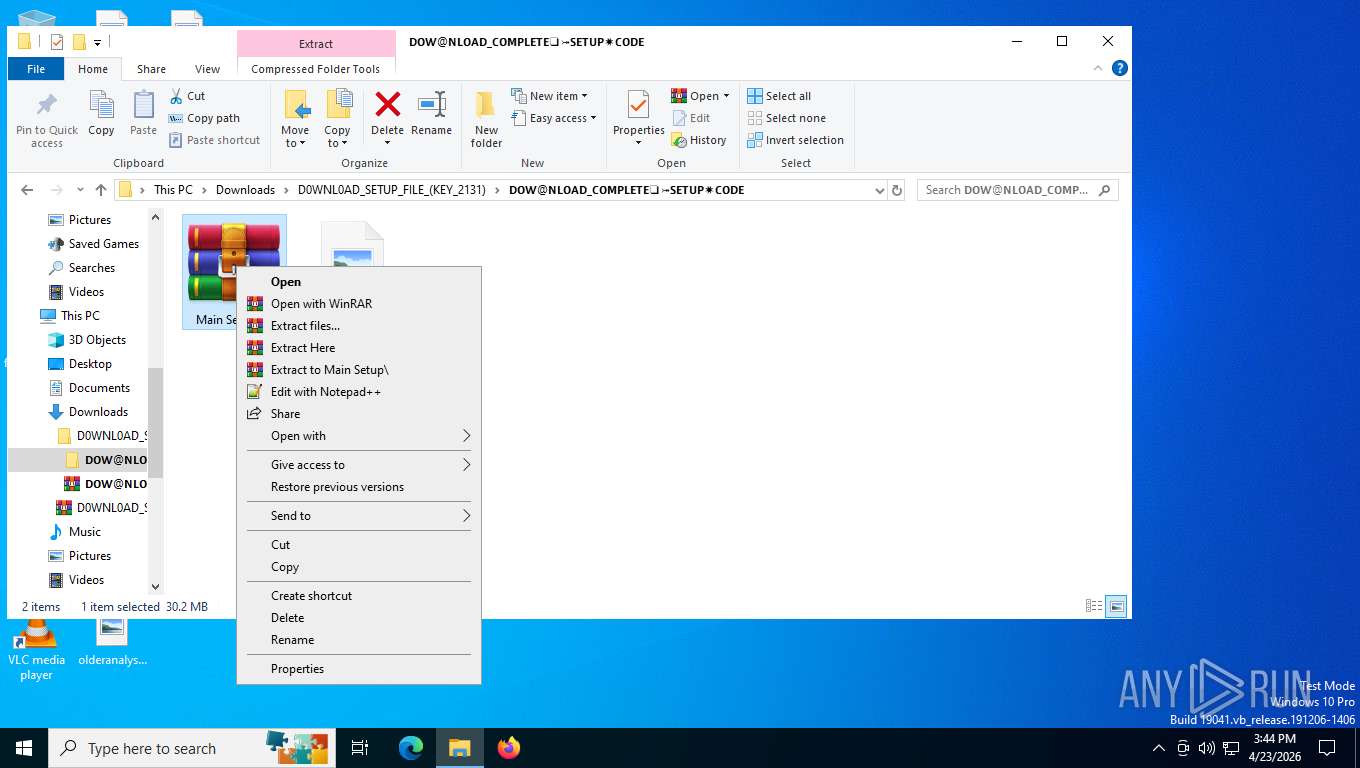Refresh the current folder view
This screenshot has width=1360, height=768.
click(897, 190)
